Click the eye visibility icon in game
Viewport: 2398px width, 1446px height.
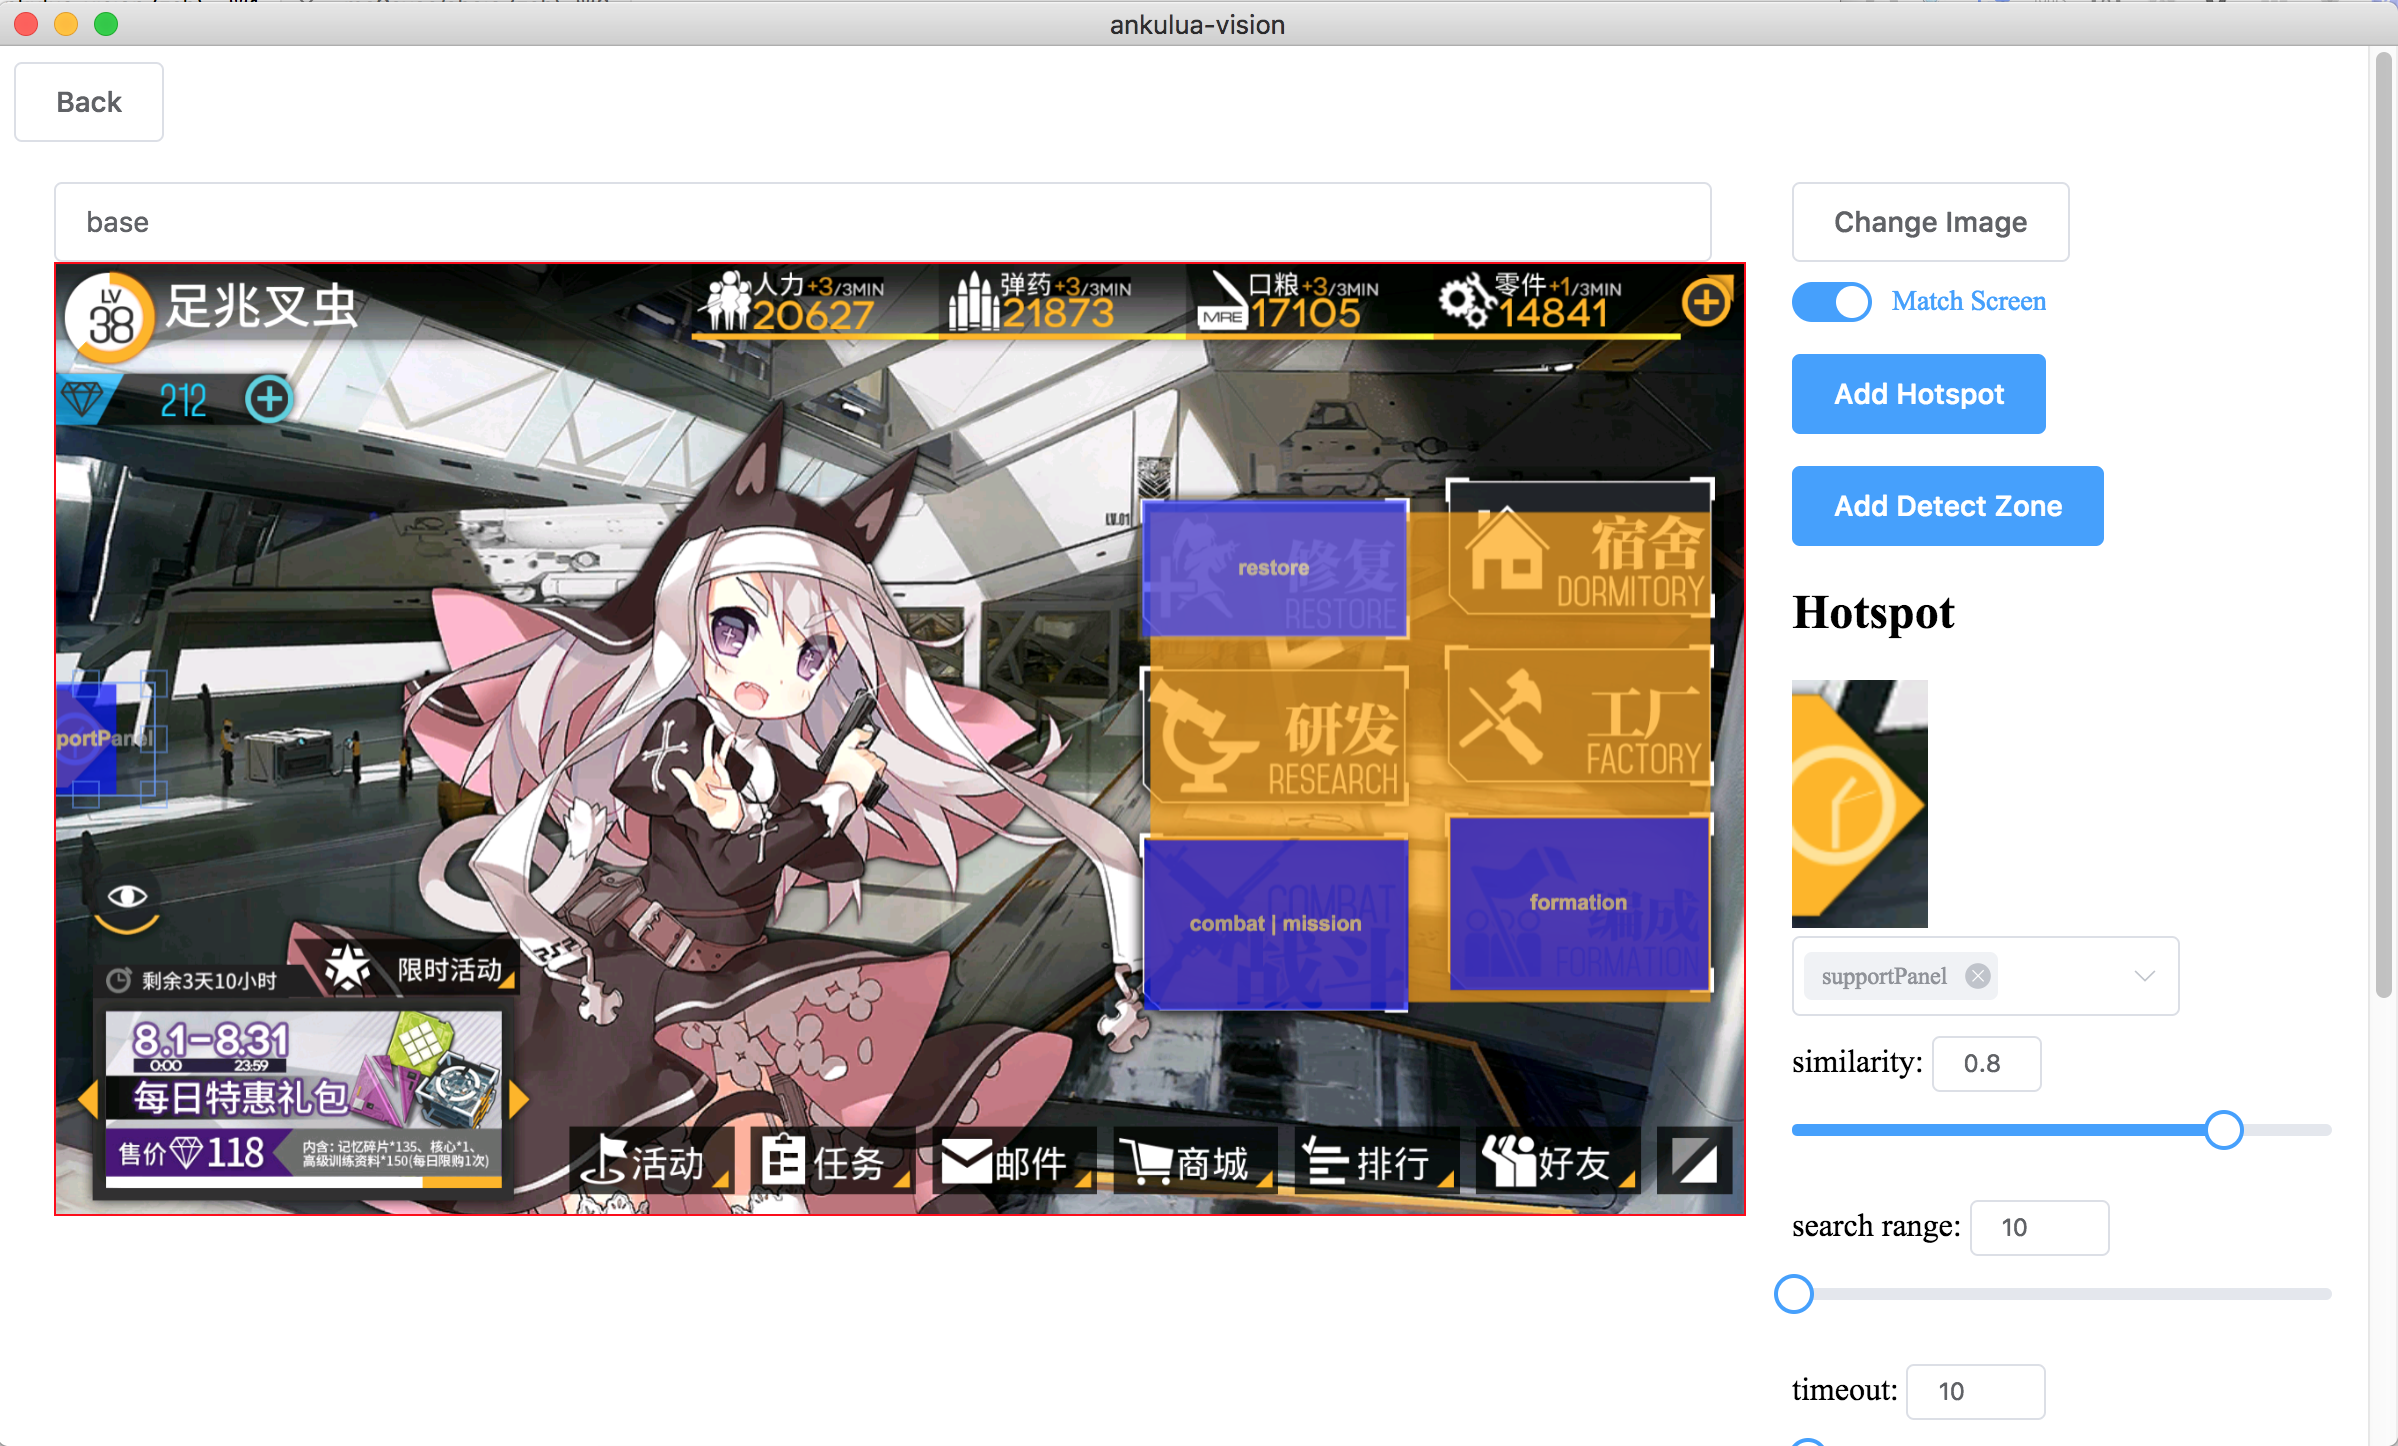point(127,896)
